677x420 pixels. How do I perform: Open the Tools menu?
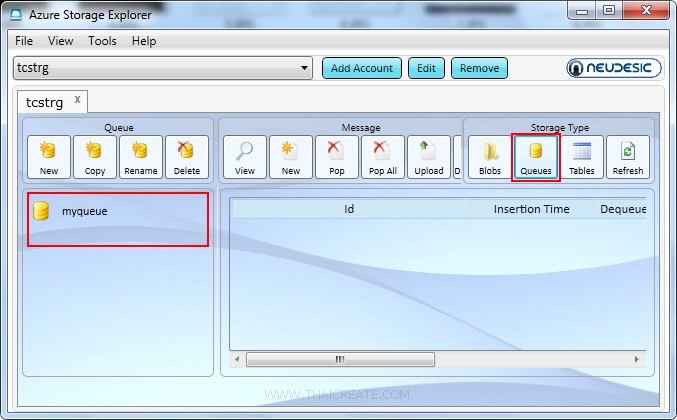102,41
